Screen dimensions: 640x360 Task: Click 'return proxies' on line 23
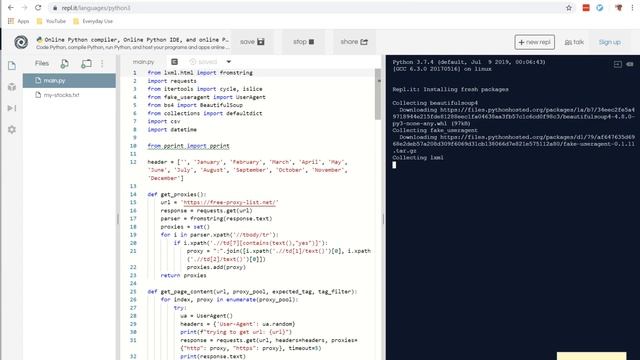tap(183, 276)
